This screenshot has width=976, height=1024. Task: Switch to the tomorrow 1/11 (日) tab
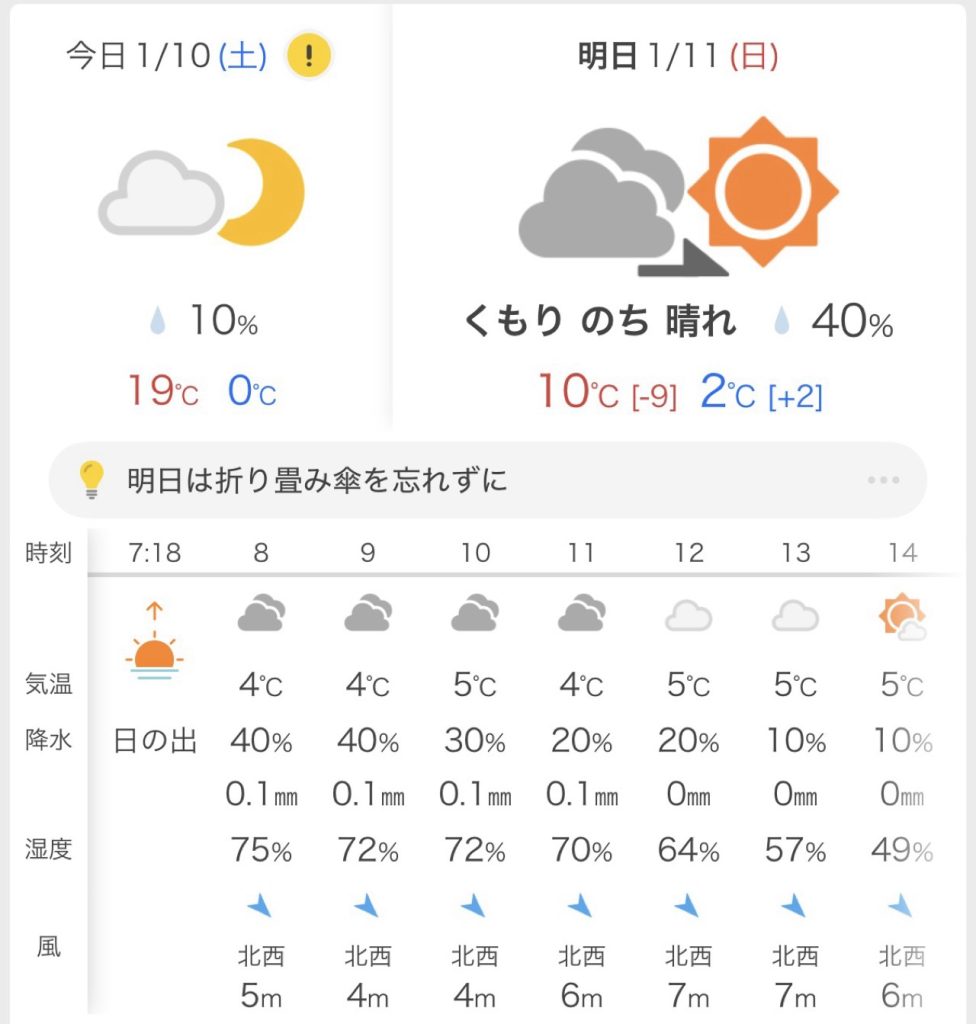coord(679,57)
